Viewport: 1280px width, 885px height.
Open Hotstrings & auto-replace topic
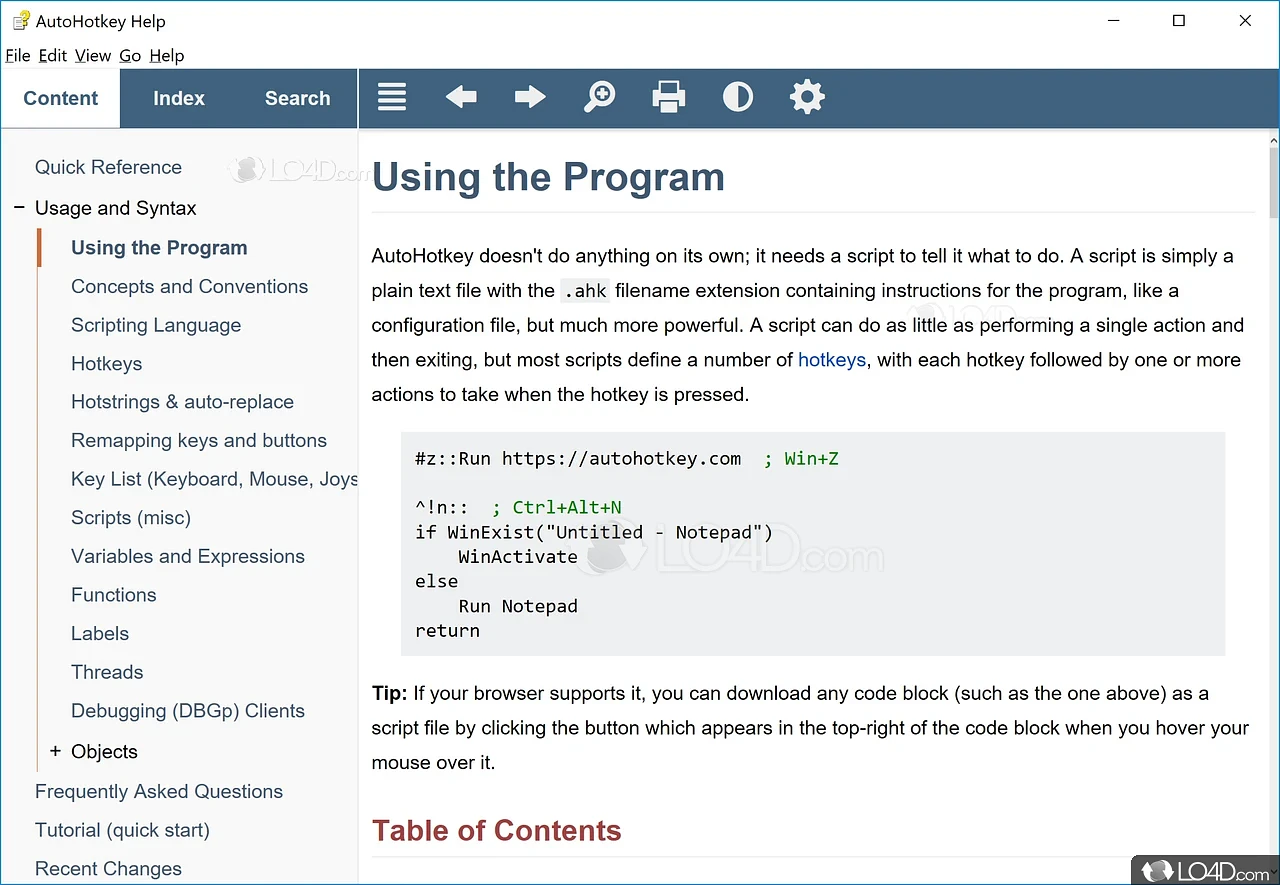click(182, 402)
